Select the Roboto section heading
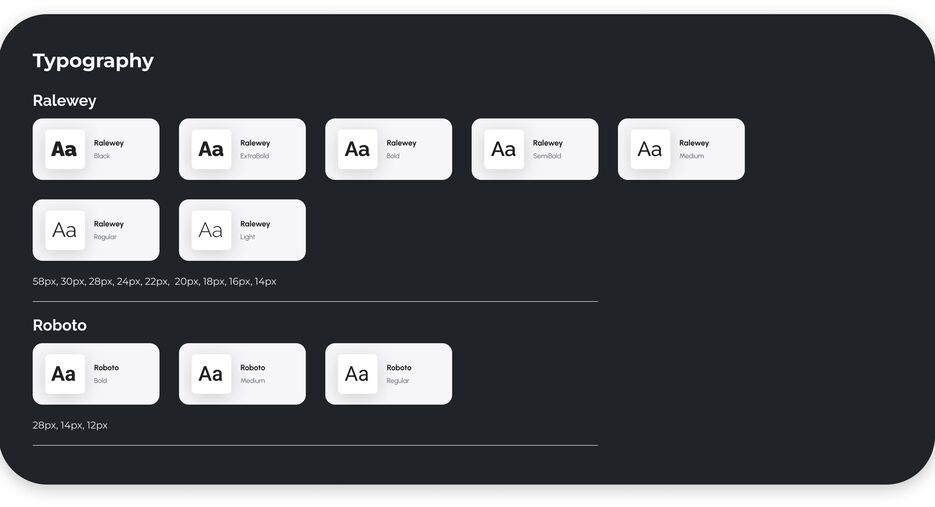 coord(60,325)
